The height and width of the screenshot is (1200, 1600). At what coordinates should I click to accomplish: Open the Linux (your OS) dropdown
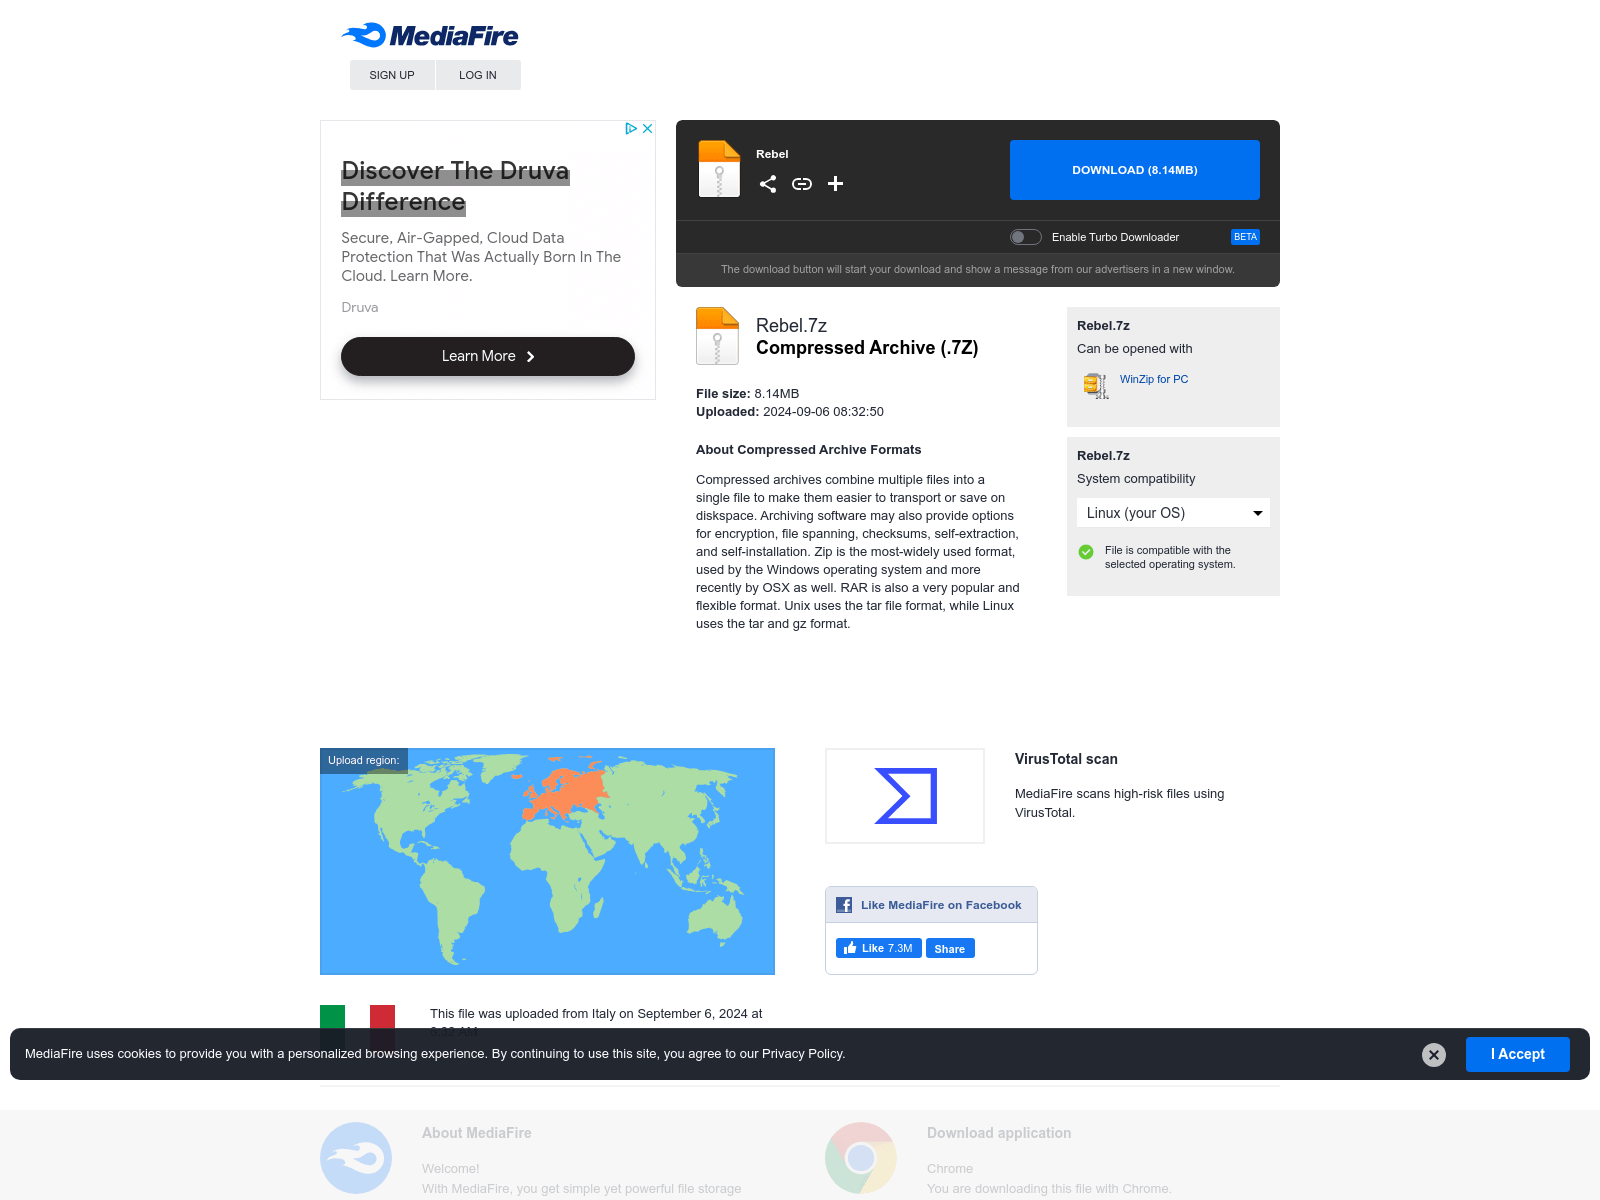pyautogui.click(x=1173, y=513)
